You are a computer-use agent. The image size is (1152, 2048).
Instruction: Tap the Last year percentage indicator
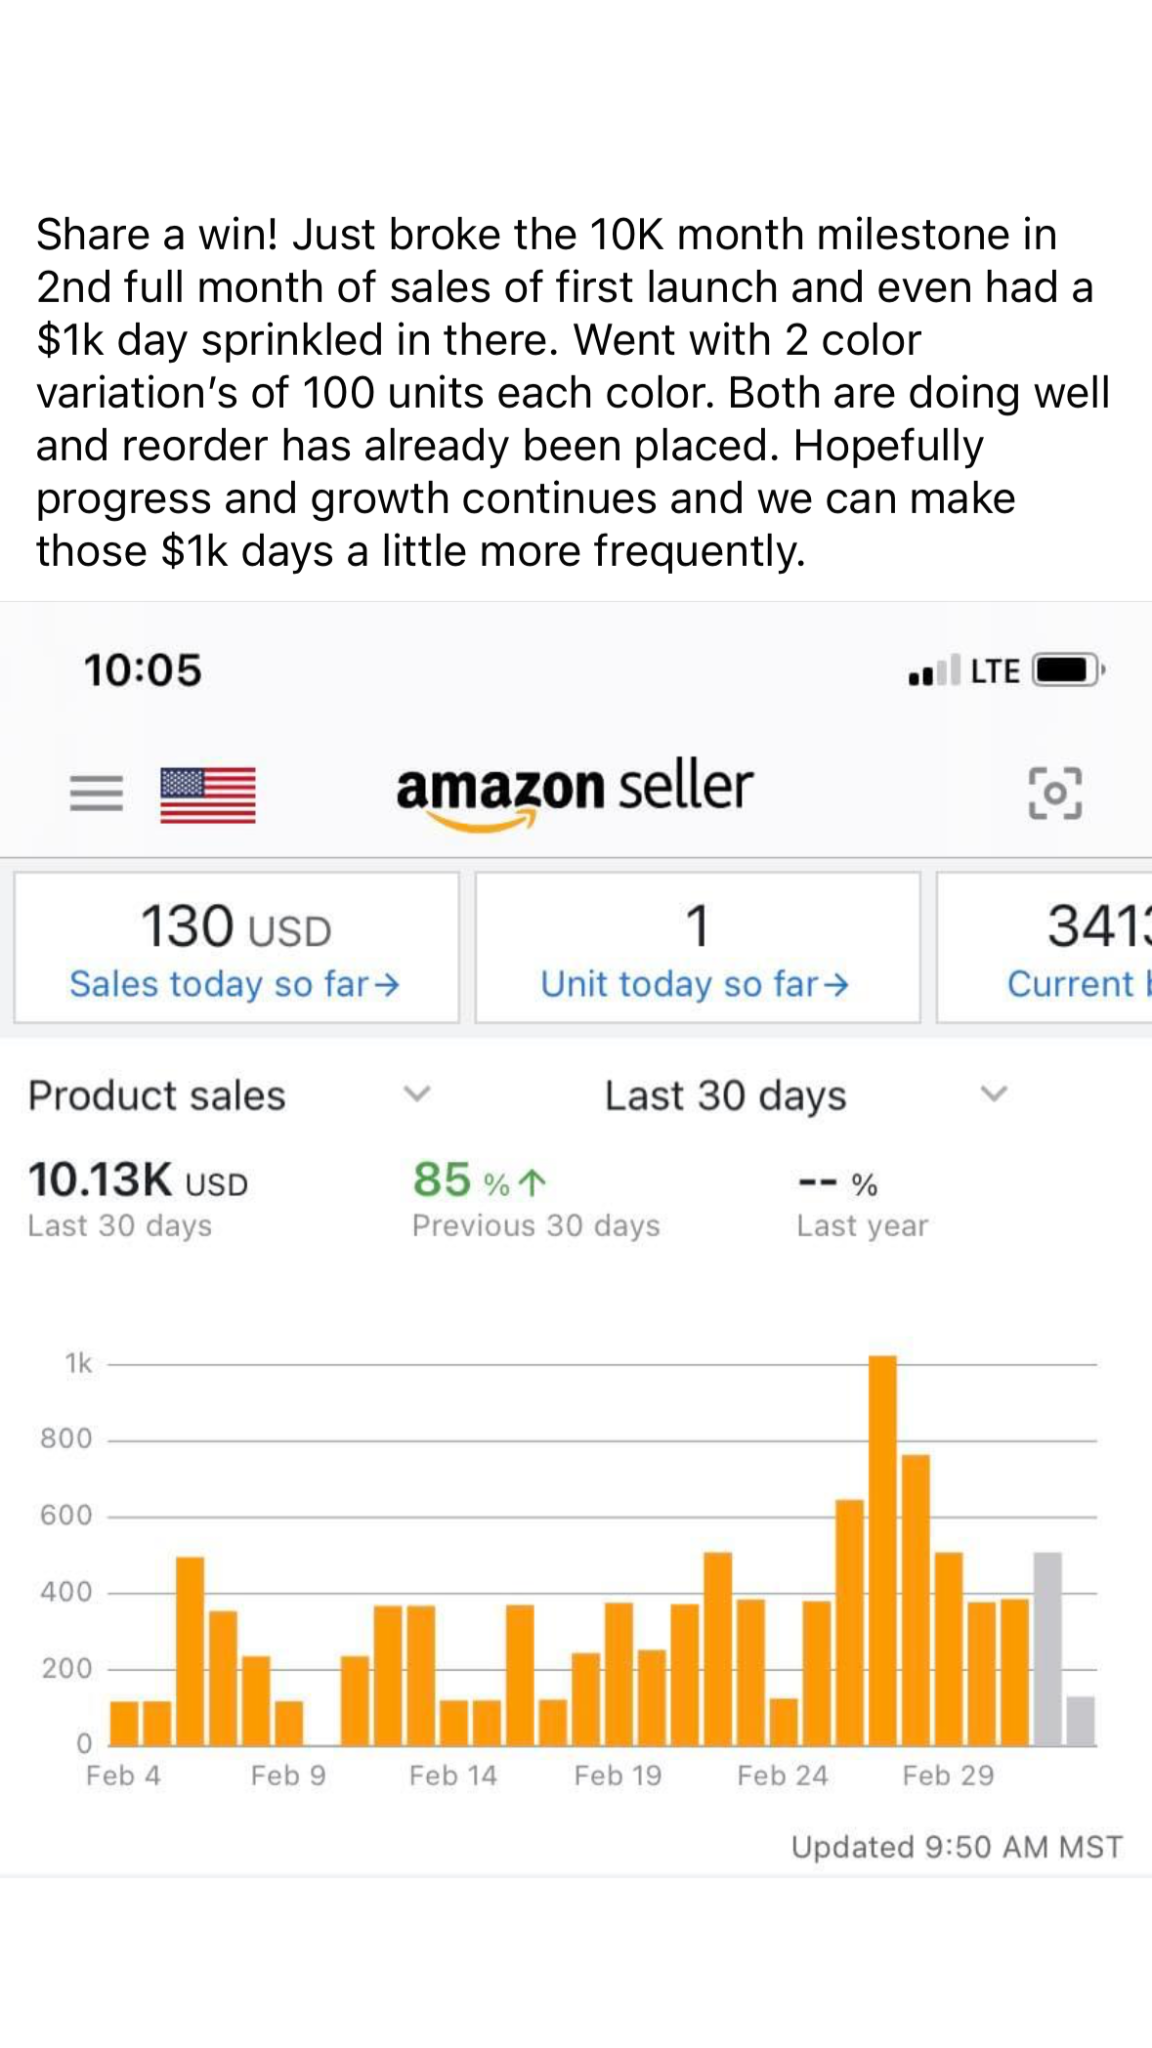click(840, 1186)
